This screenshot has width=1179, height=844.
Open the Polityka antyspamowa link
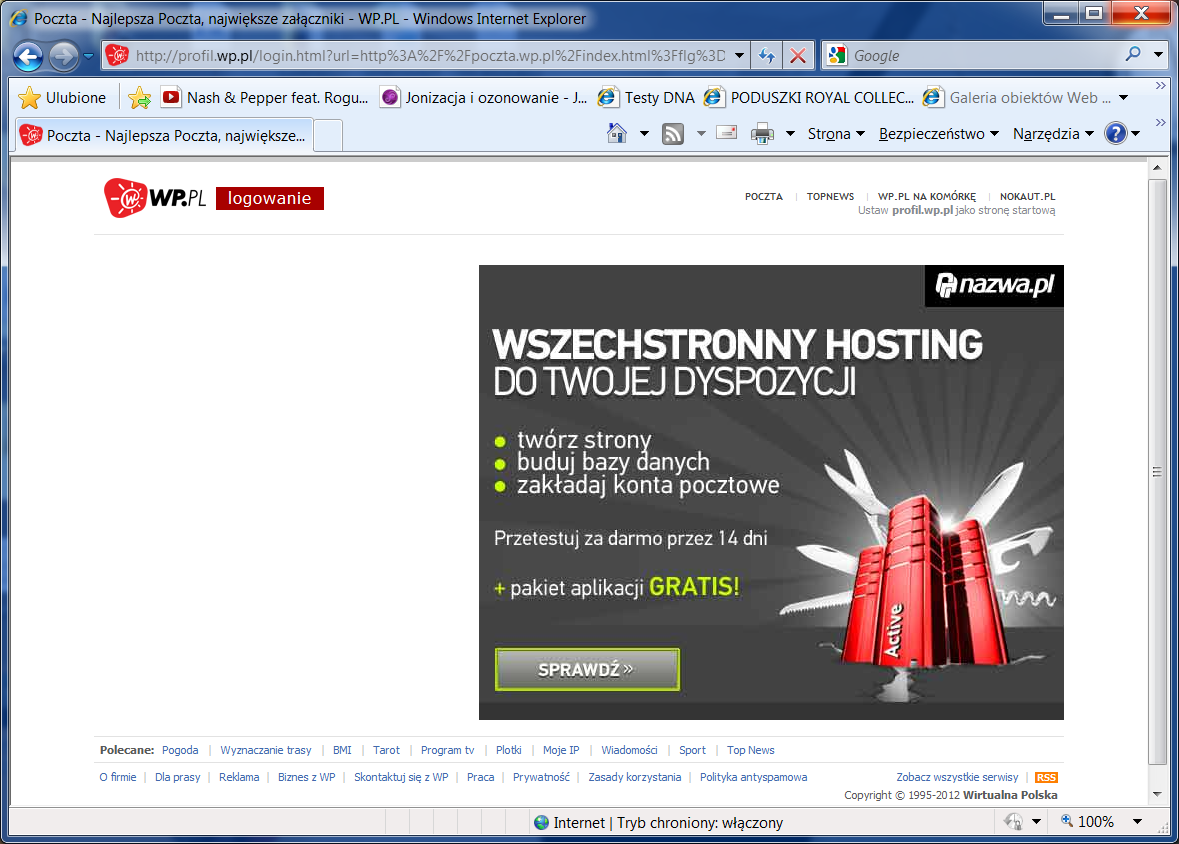tap(753, 777)
